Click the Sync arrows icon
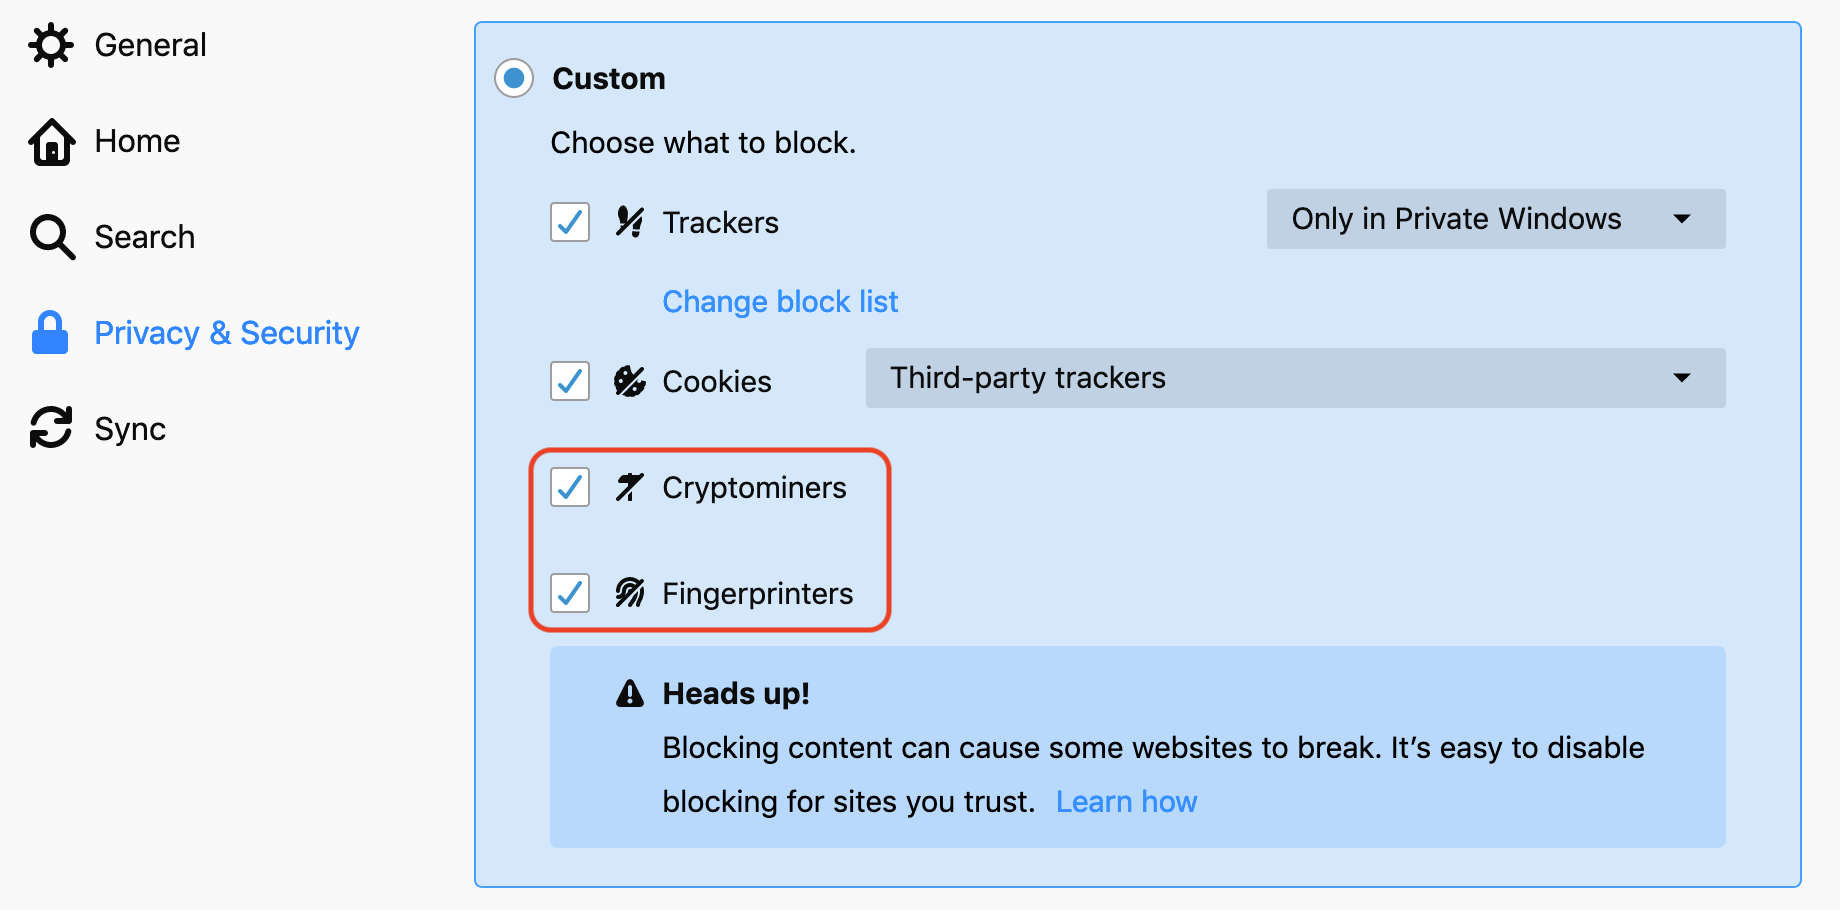Image resolution: width=1840 pixels, height=910 pixels. point(51,428)
